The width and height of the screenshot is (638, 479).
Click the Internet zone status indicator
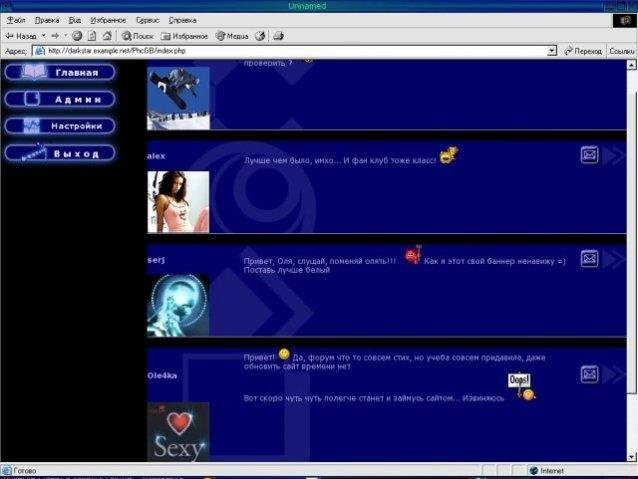(547, 471)
